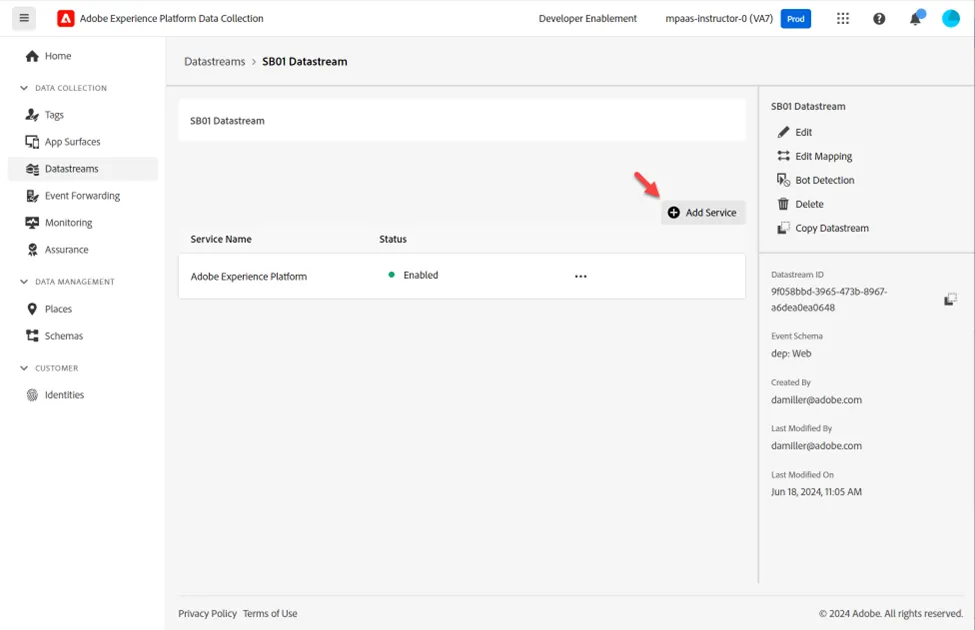The width and height of the screenshot is (975, 630).
Task: Click the Adobe logo icon
Action: (65, 19)
